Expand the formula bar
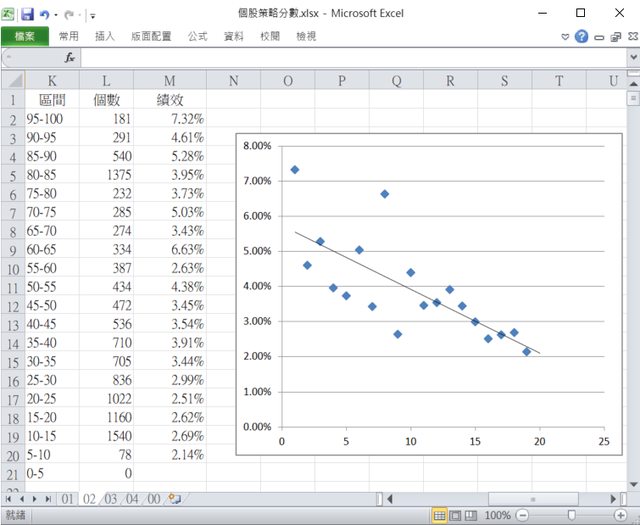 632,58
